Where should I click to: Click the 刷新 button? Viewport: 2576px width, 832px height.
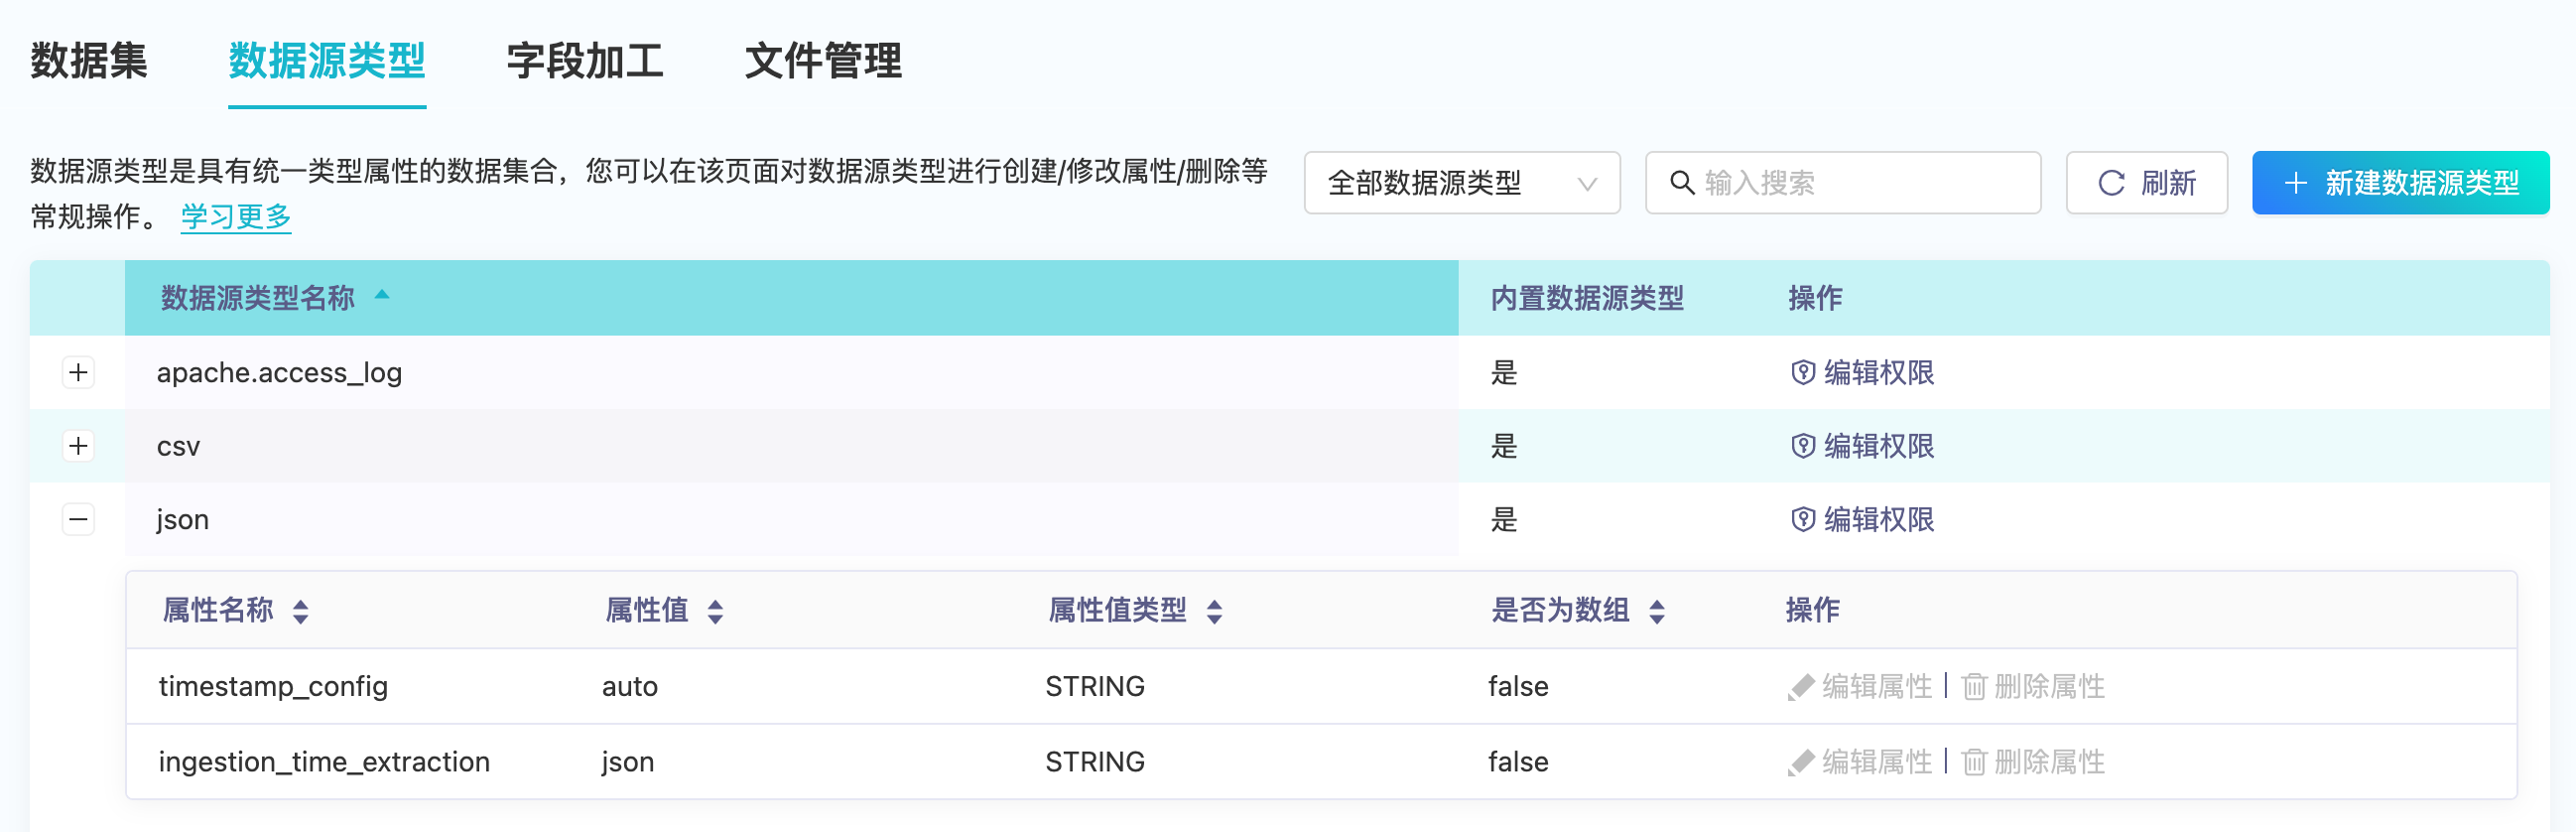2147,183
